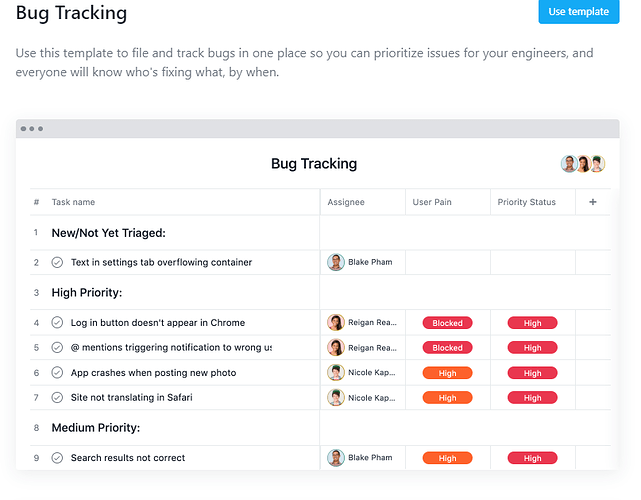Open Blake Pham avatar on row 2
The height and width of the screenshot is (500, 641).
coord(336,262)
